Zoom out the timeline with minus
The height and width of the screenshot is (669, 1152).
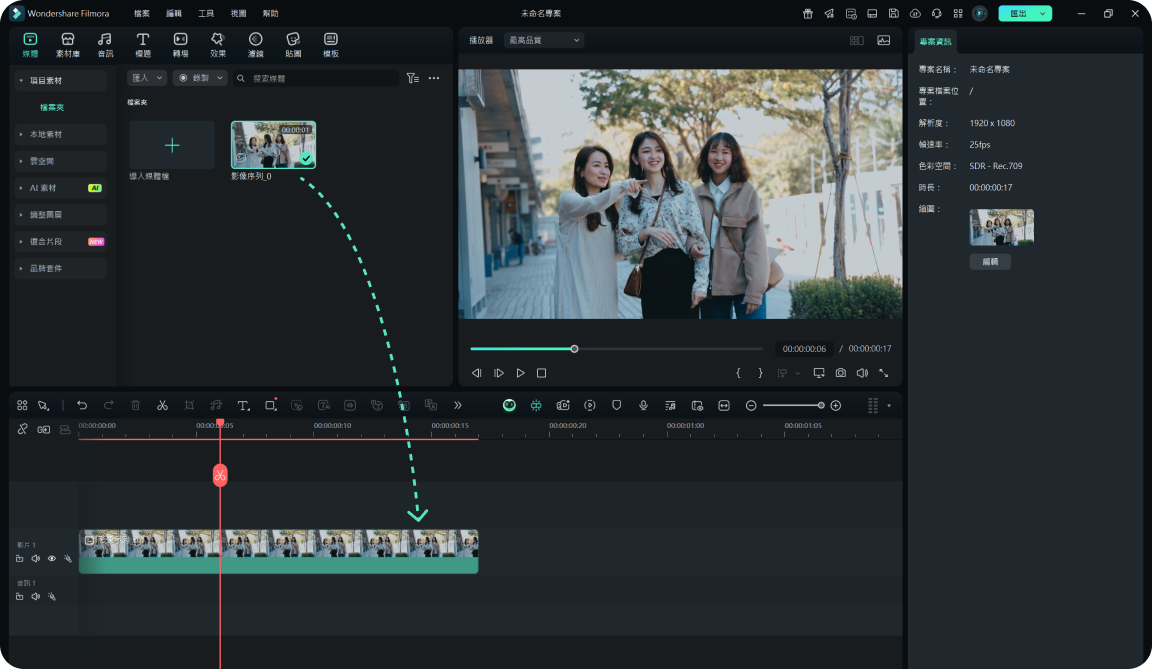[x=751, y=405]
